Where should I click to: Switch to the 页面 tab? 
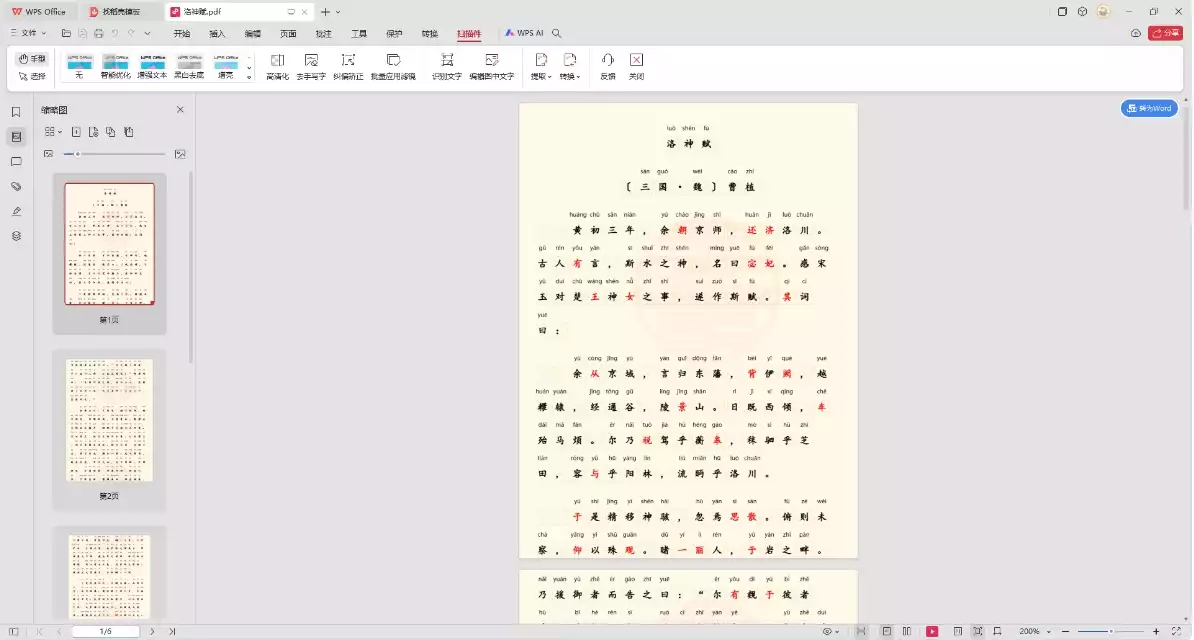tap(288, 34)
